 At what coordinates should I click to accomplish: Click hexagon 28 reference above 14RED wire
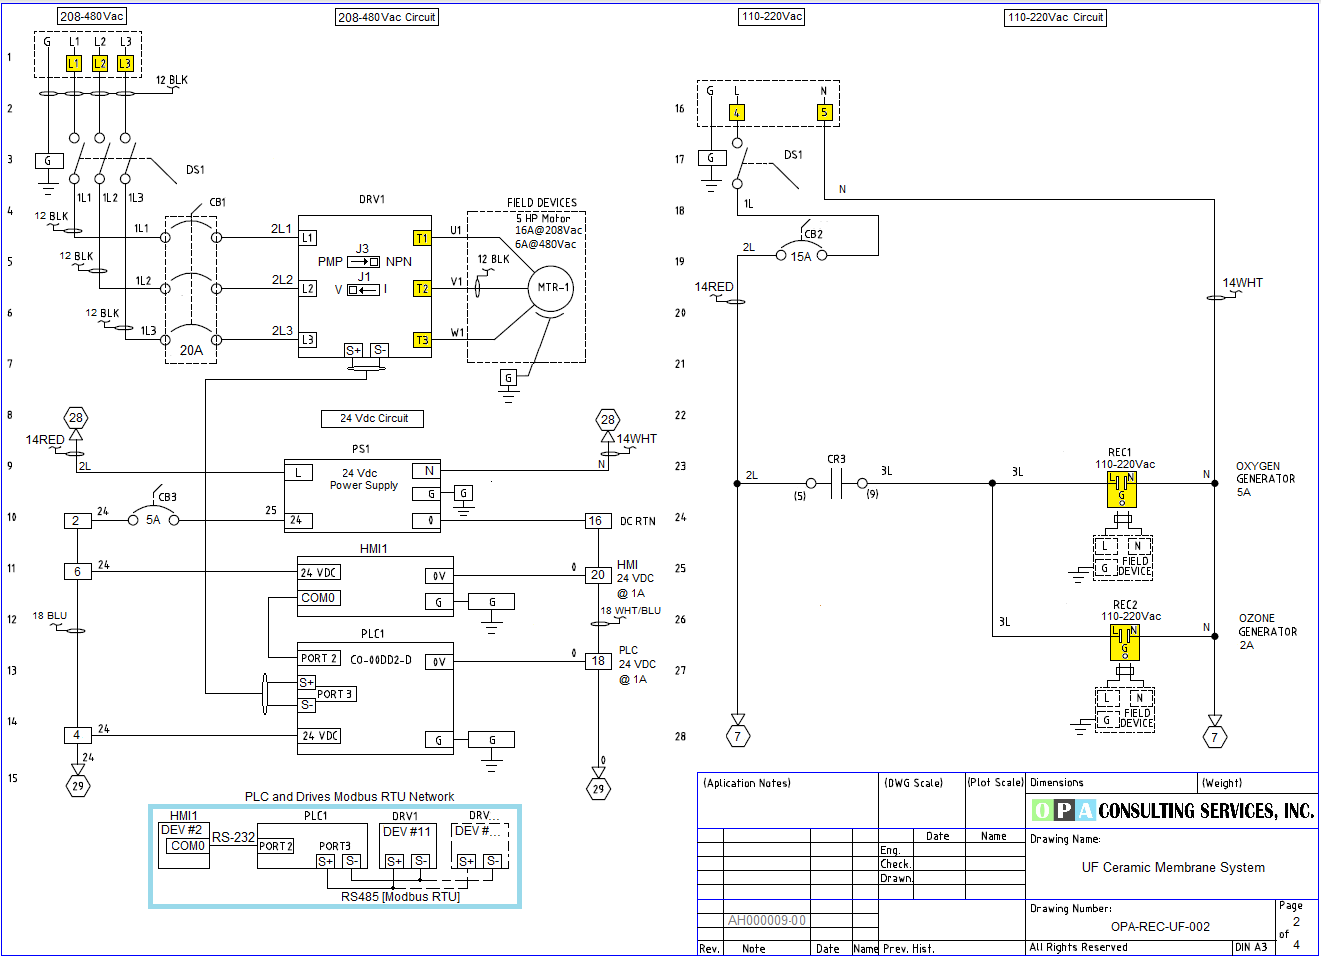[76, 418]
